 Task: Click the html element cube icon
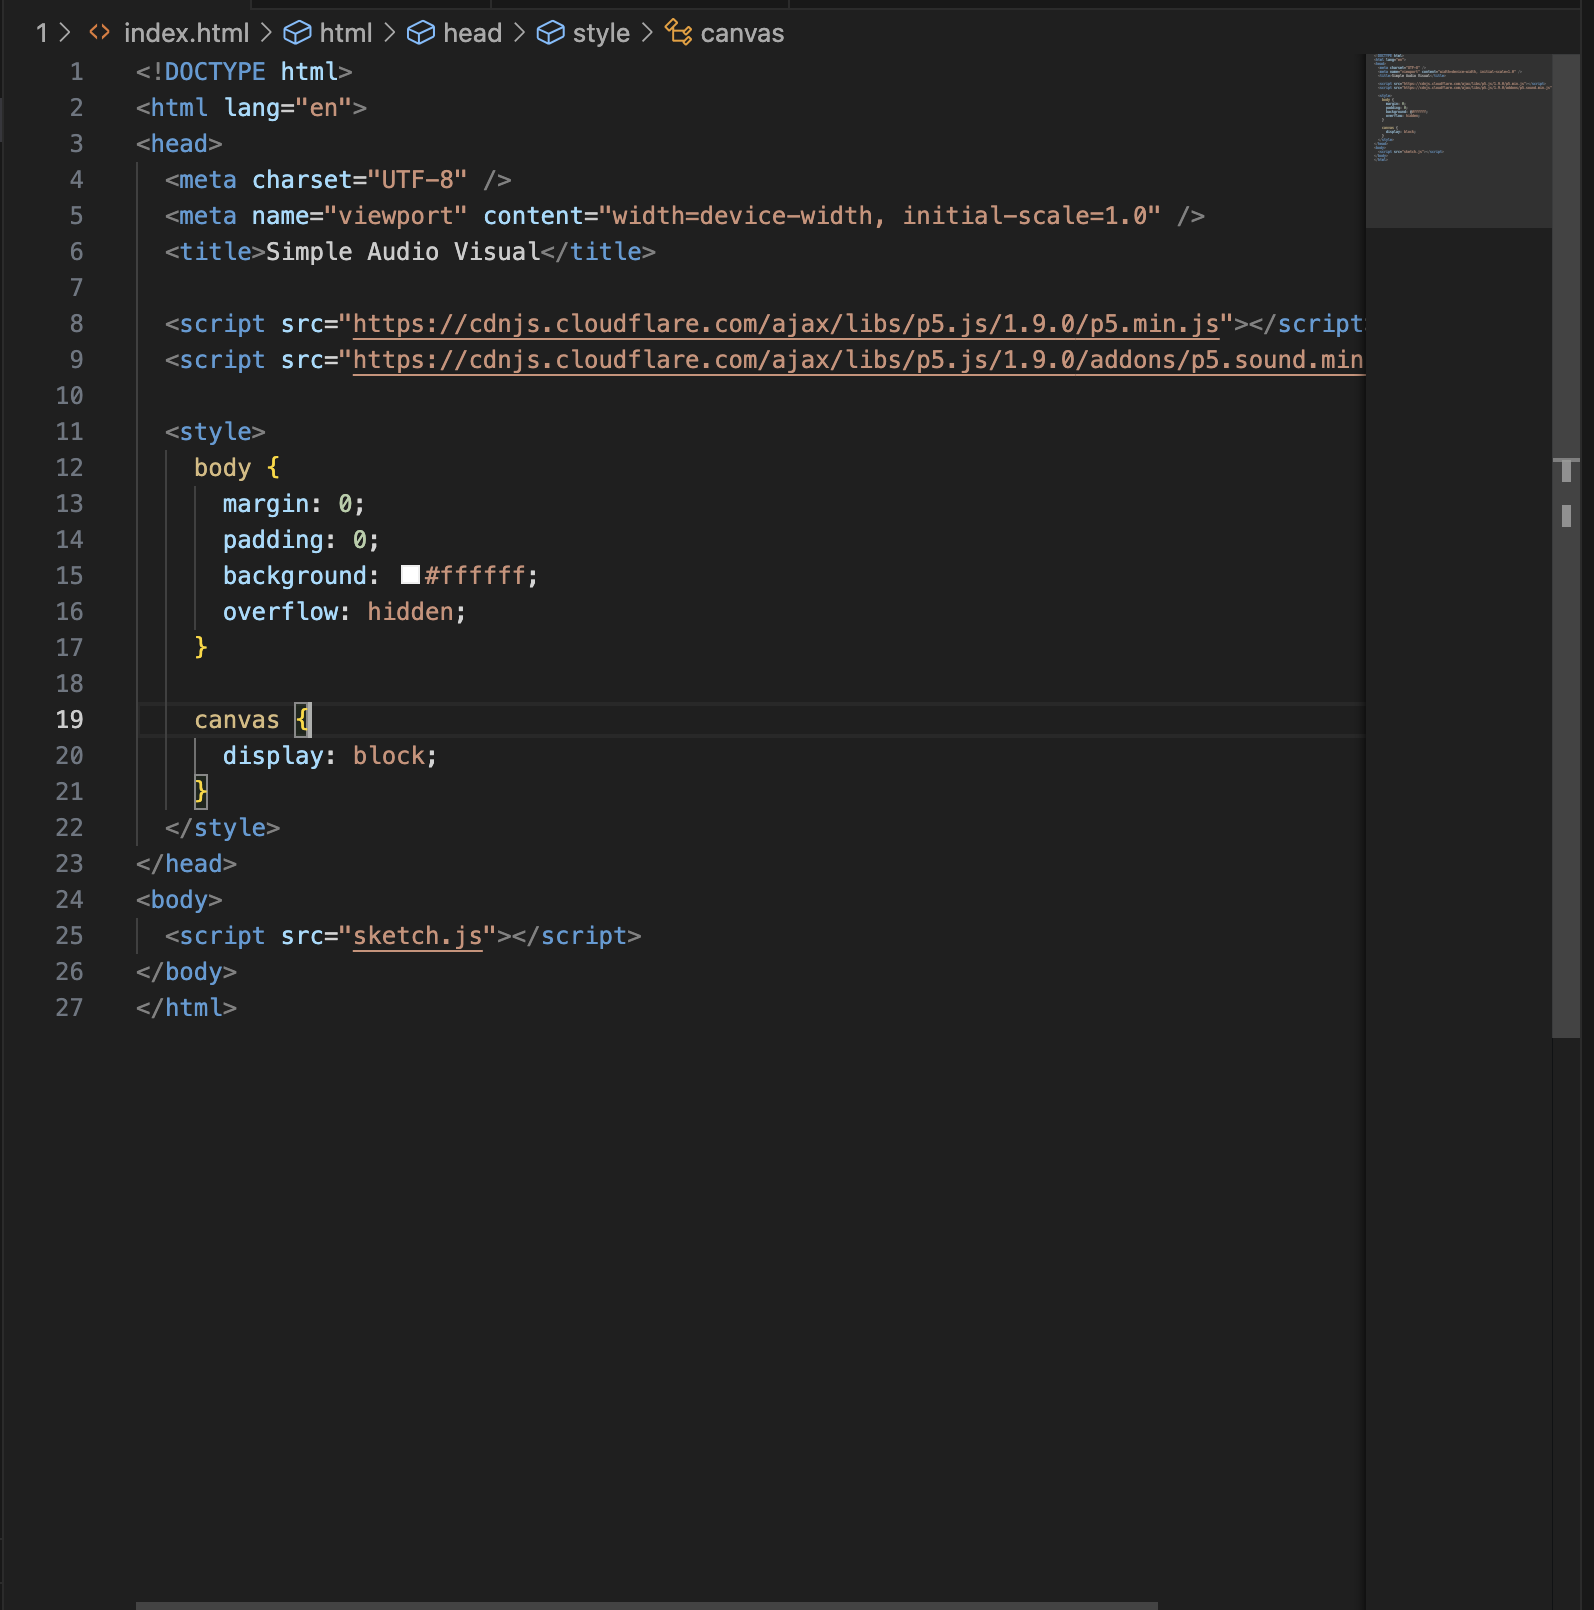point(297,33)
